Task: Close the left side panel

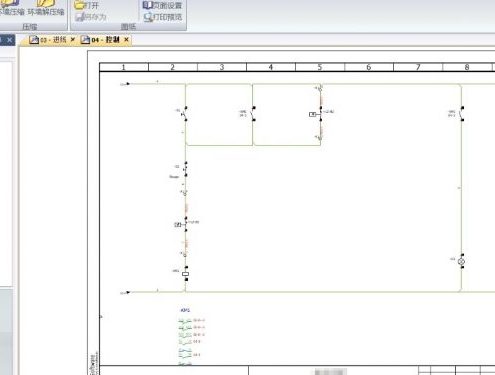Action: pyautogui.click(x=10, y=40)
